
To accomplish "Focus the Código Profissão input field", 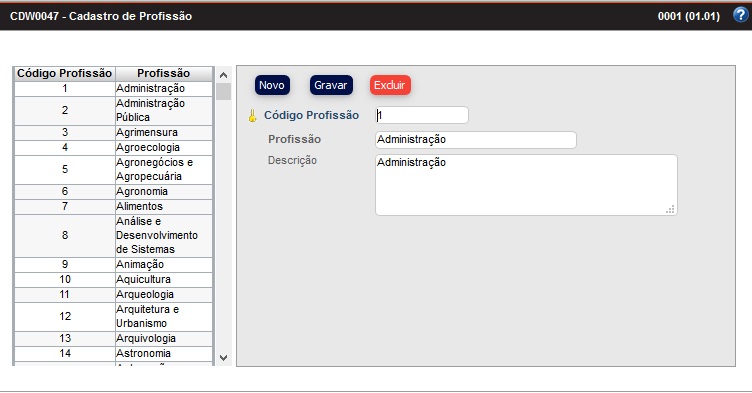I will 422,115.
